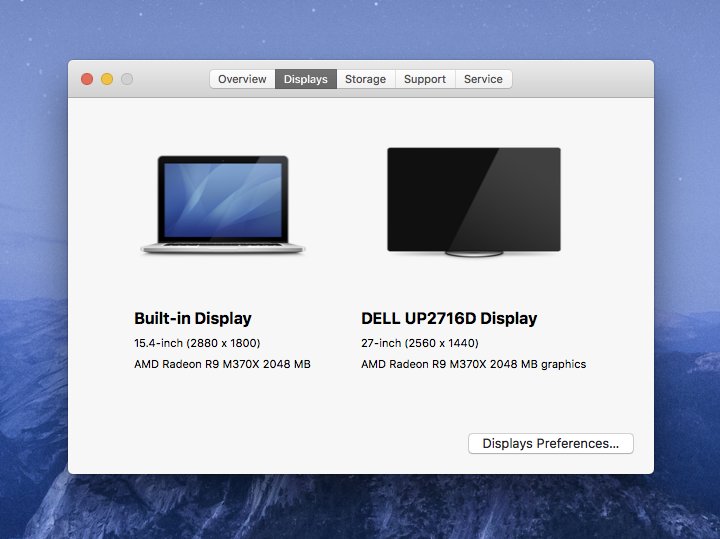Click the 15.4-inch (2880 x 1800) text
Viewport: 720px width, 539px height.
197,343
